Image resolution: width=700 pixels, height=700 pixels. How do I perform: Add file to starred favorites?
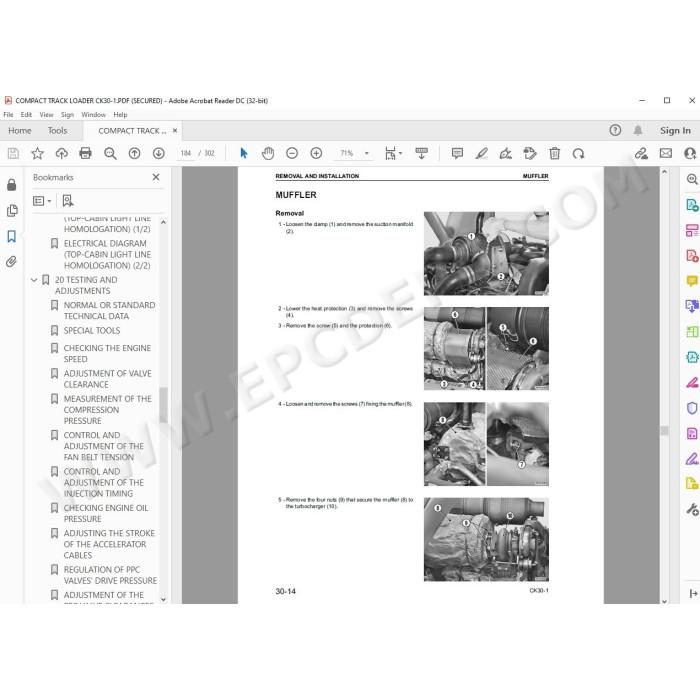[38, 154]
